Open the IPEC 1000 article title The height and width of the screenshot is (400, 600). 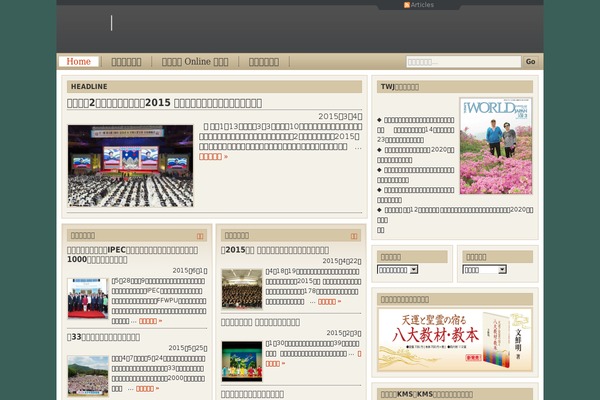[132, 255]
